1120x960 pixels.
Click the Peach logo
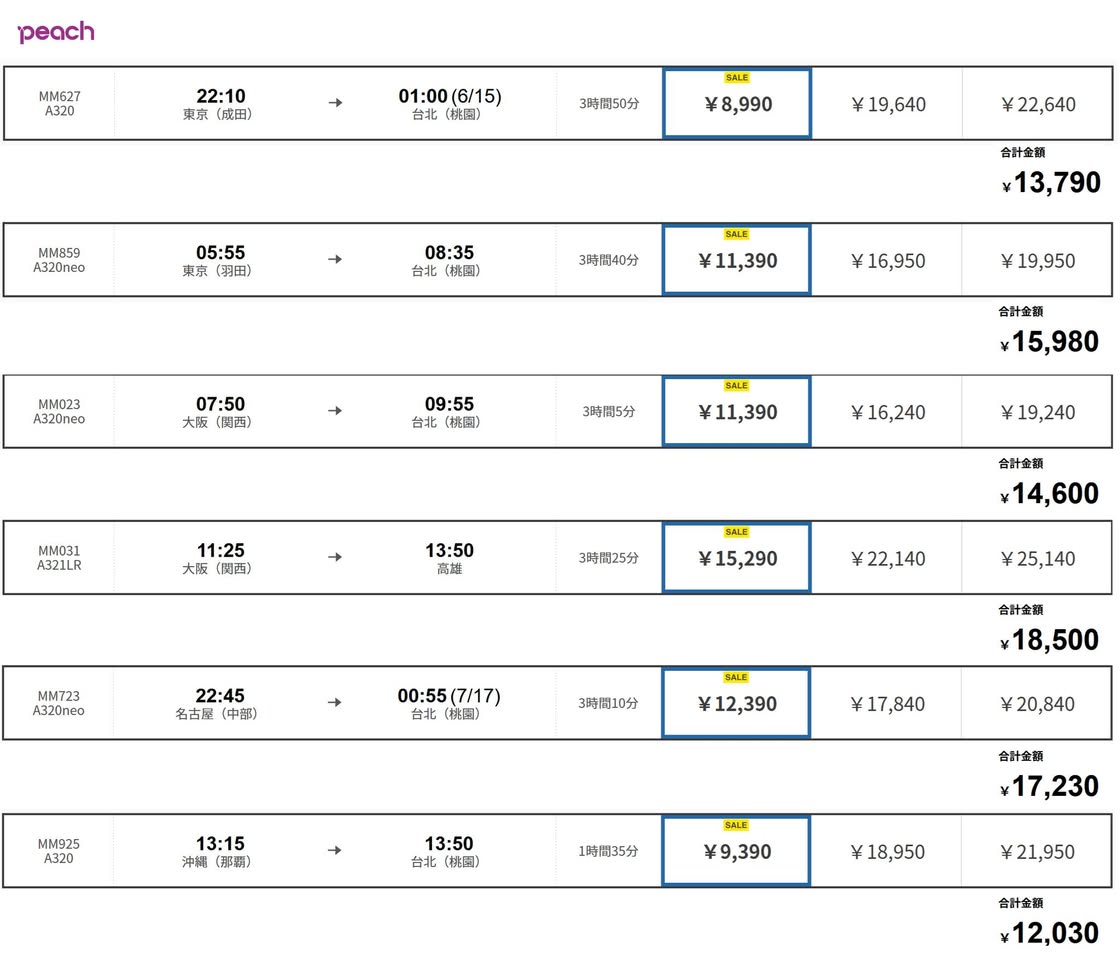point(56,32)
